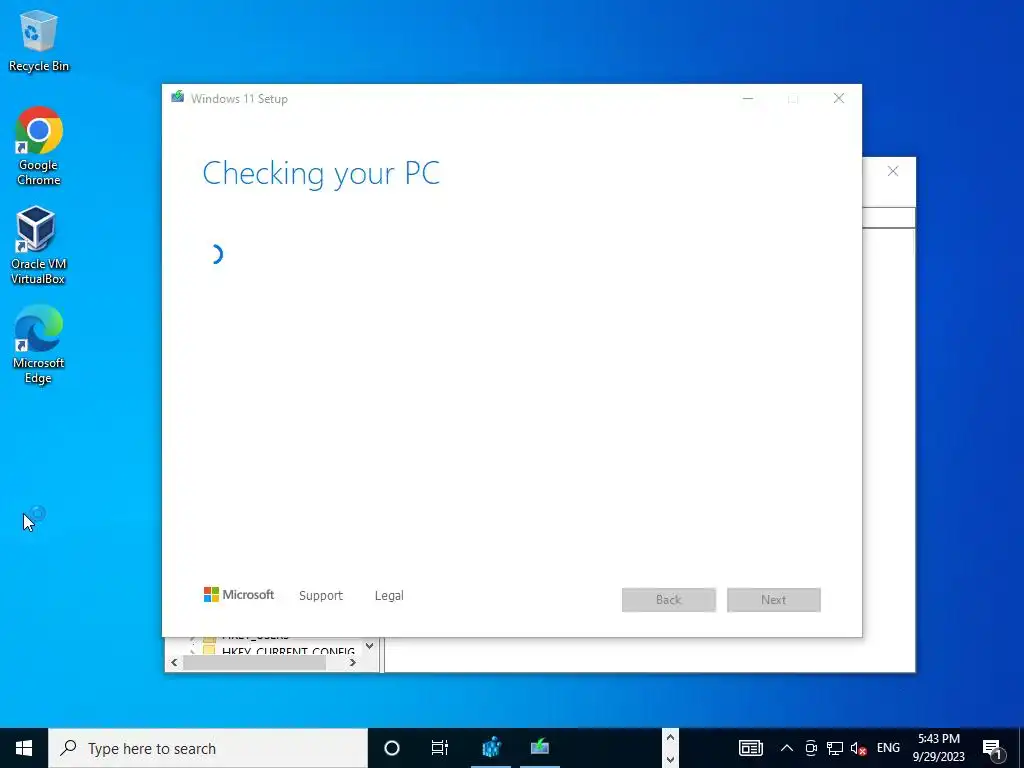Open the Windows Start menu
The height and width of the screenshot is (768, 1024).
coord(24,748)
